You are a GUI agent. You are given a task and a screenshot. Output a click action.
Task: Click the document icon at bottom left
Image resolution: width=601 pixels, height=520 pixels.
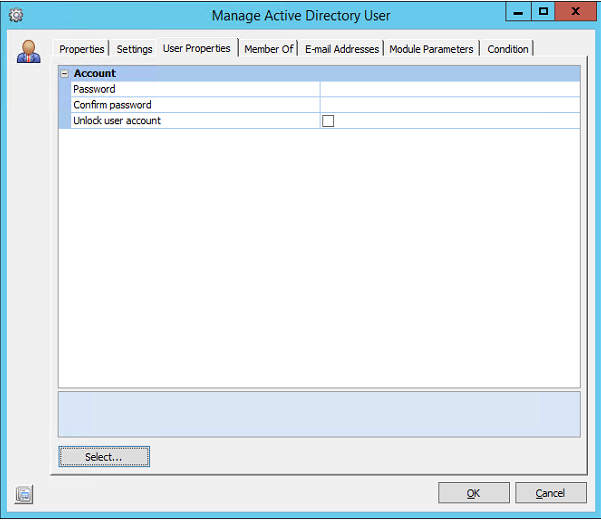(24, 494)
